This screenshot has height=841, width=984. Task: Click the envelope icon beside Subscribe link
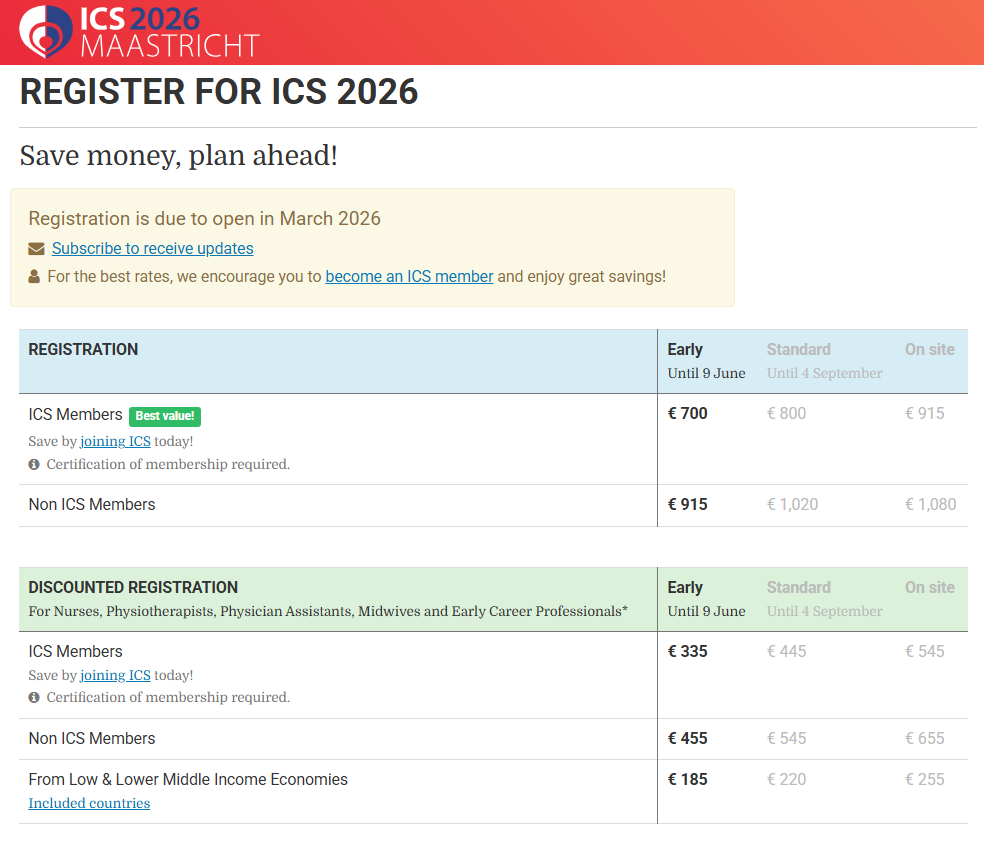(x=36, y=249)
